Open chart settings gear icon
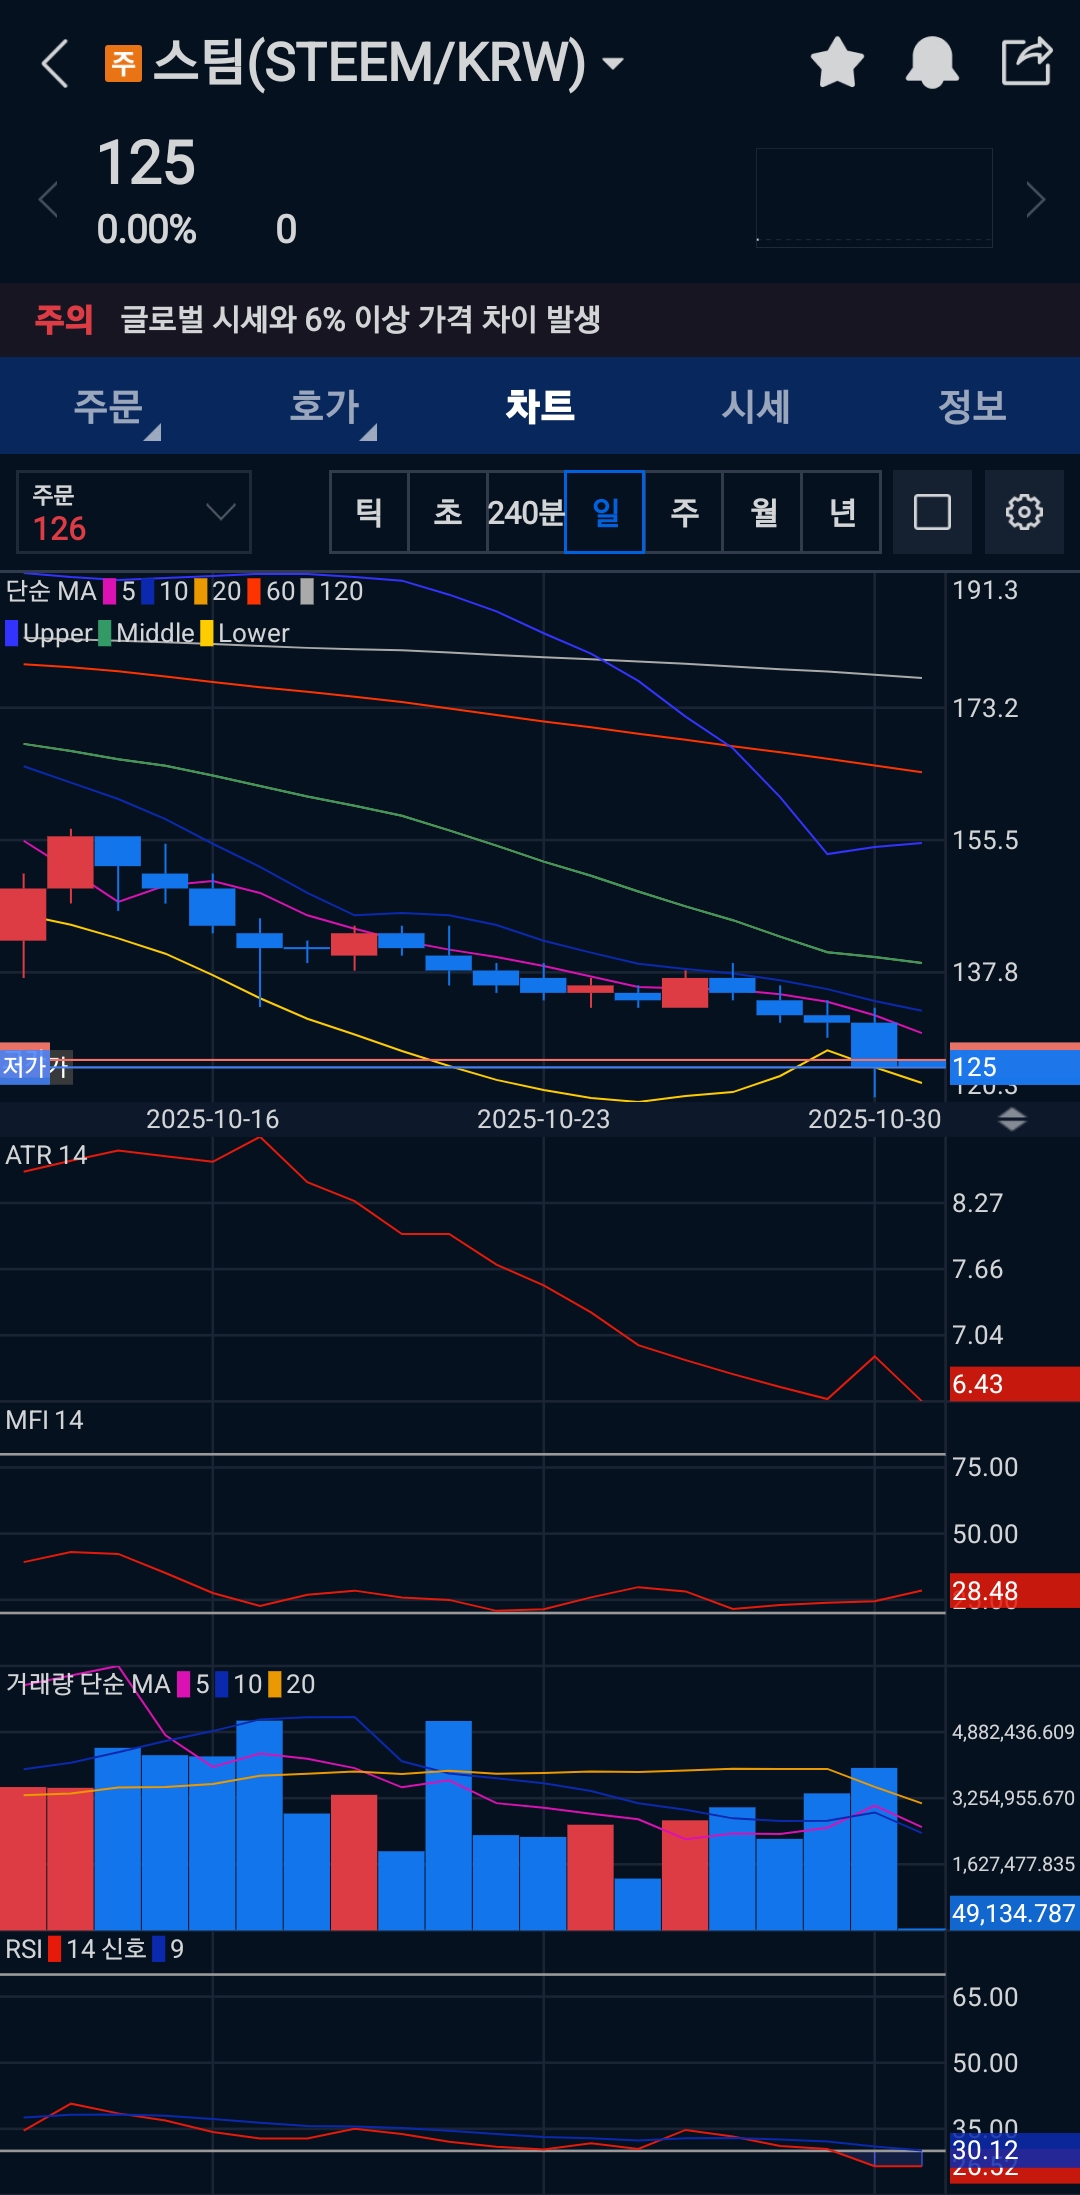 pos(1024,512)
